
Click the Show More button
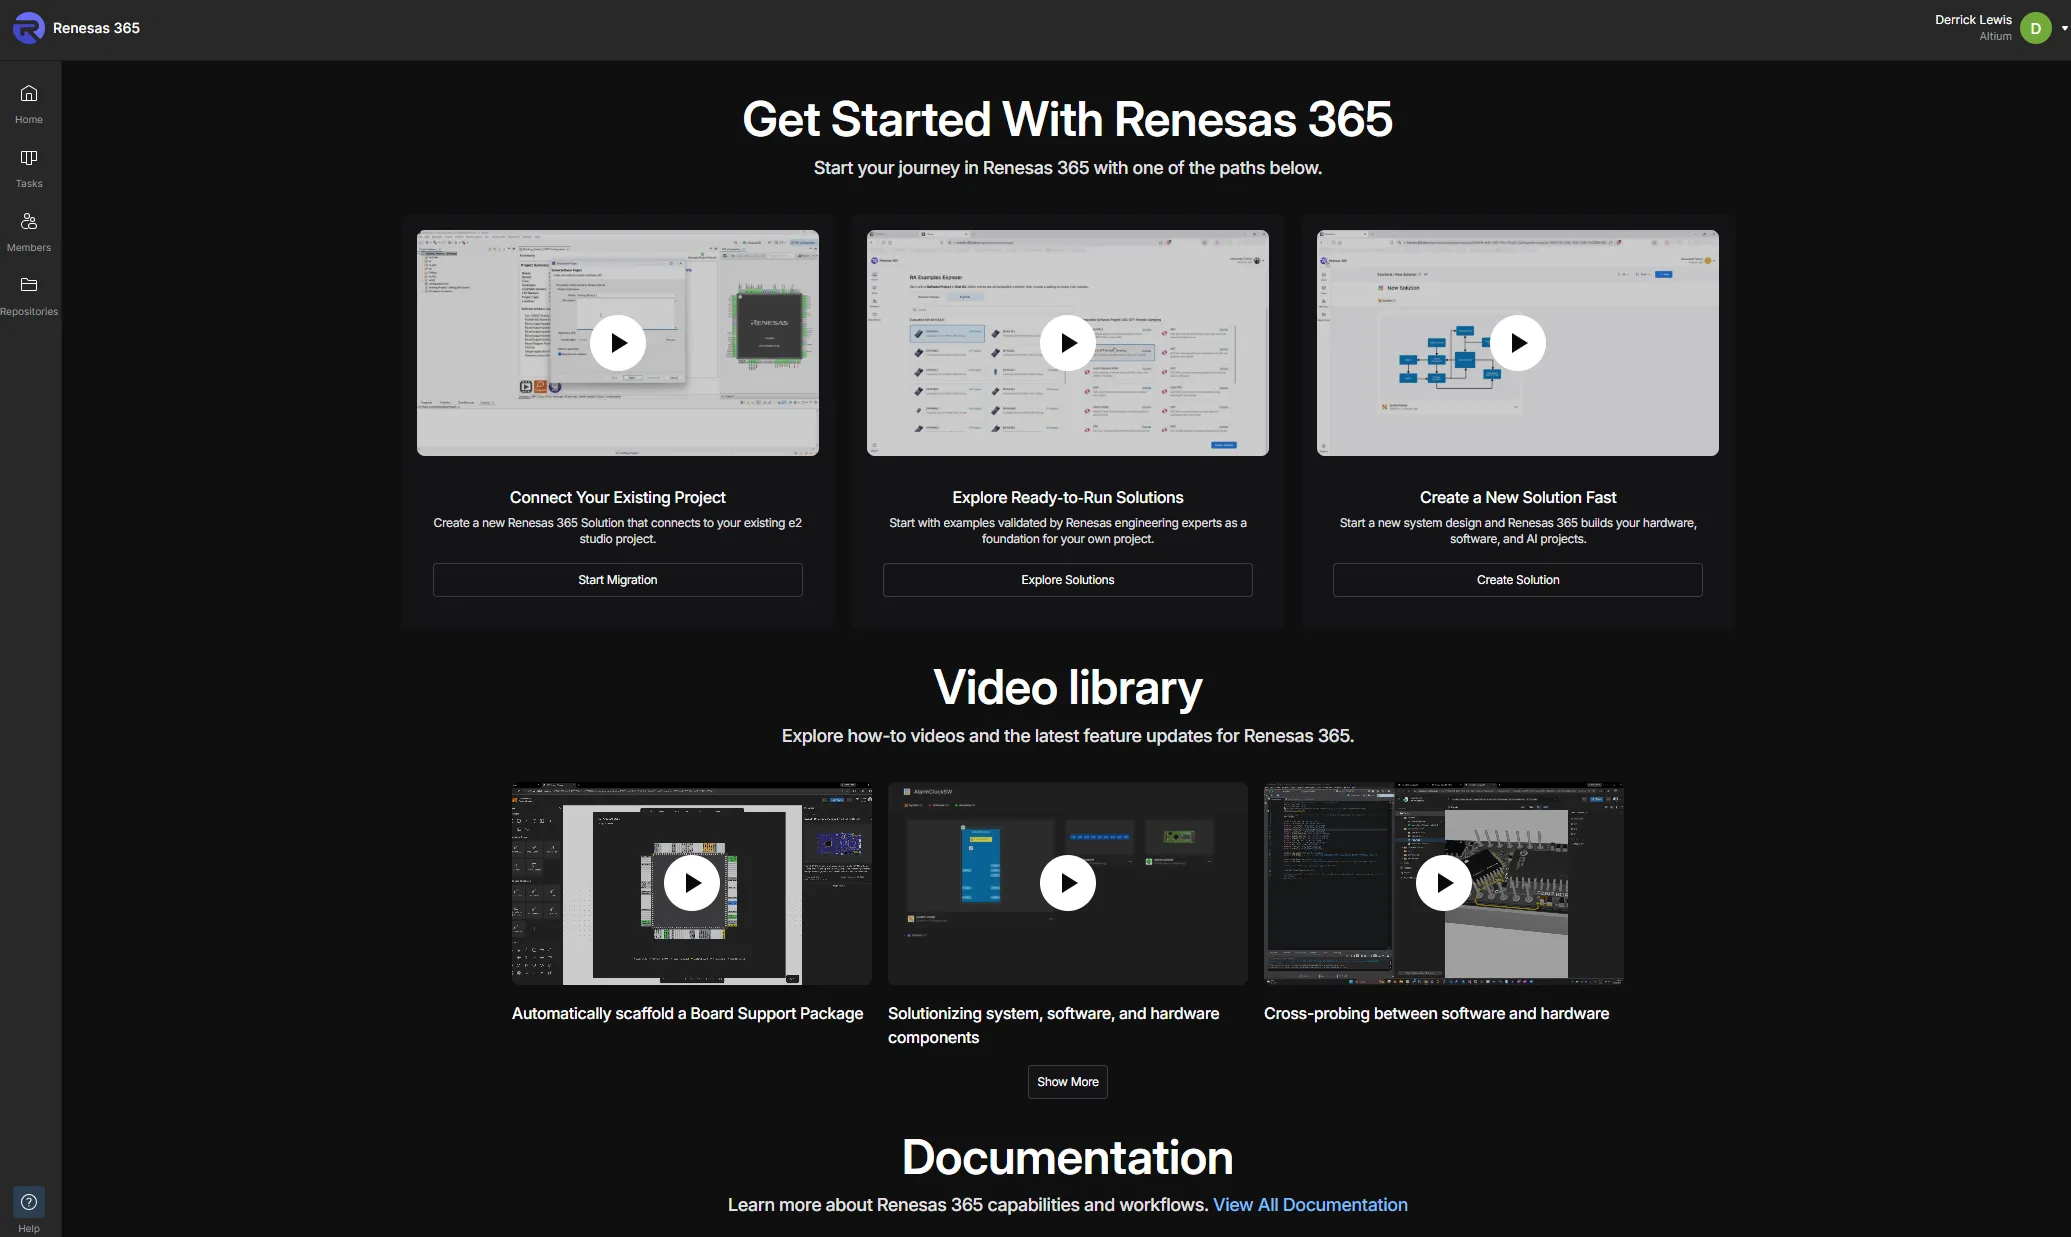(1067, 1082)
